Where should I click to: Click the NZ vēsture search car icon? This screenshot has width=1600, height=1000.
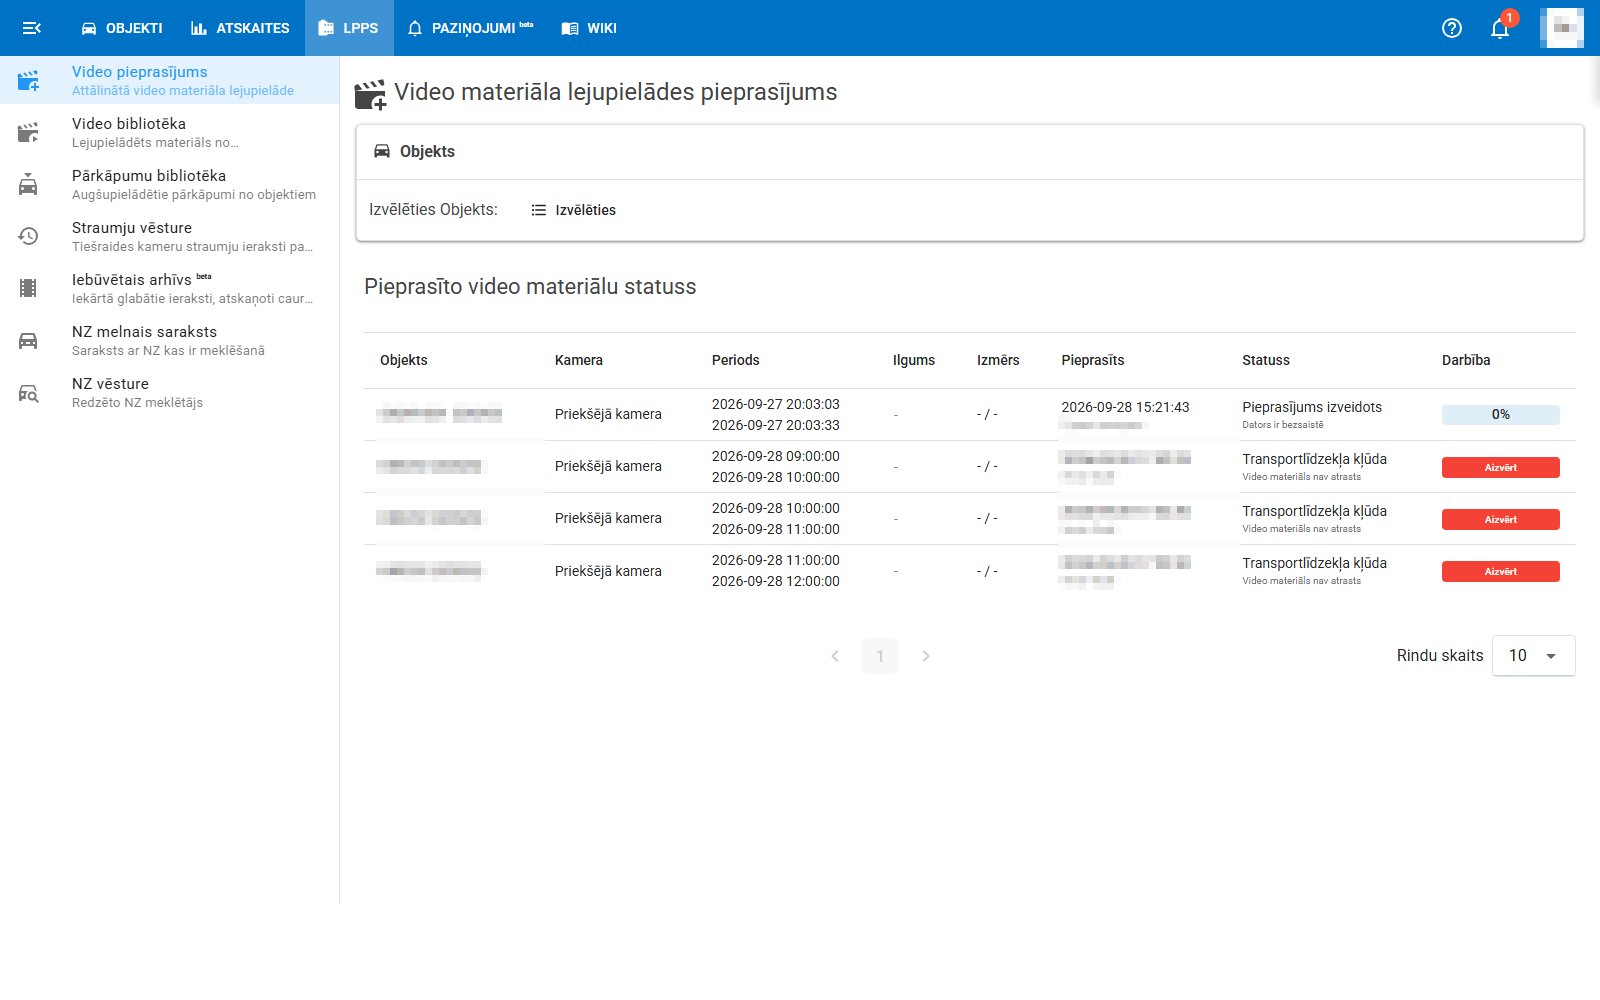click(28, 393)
